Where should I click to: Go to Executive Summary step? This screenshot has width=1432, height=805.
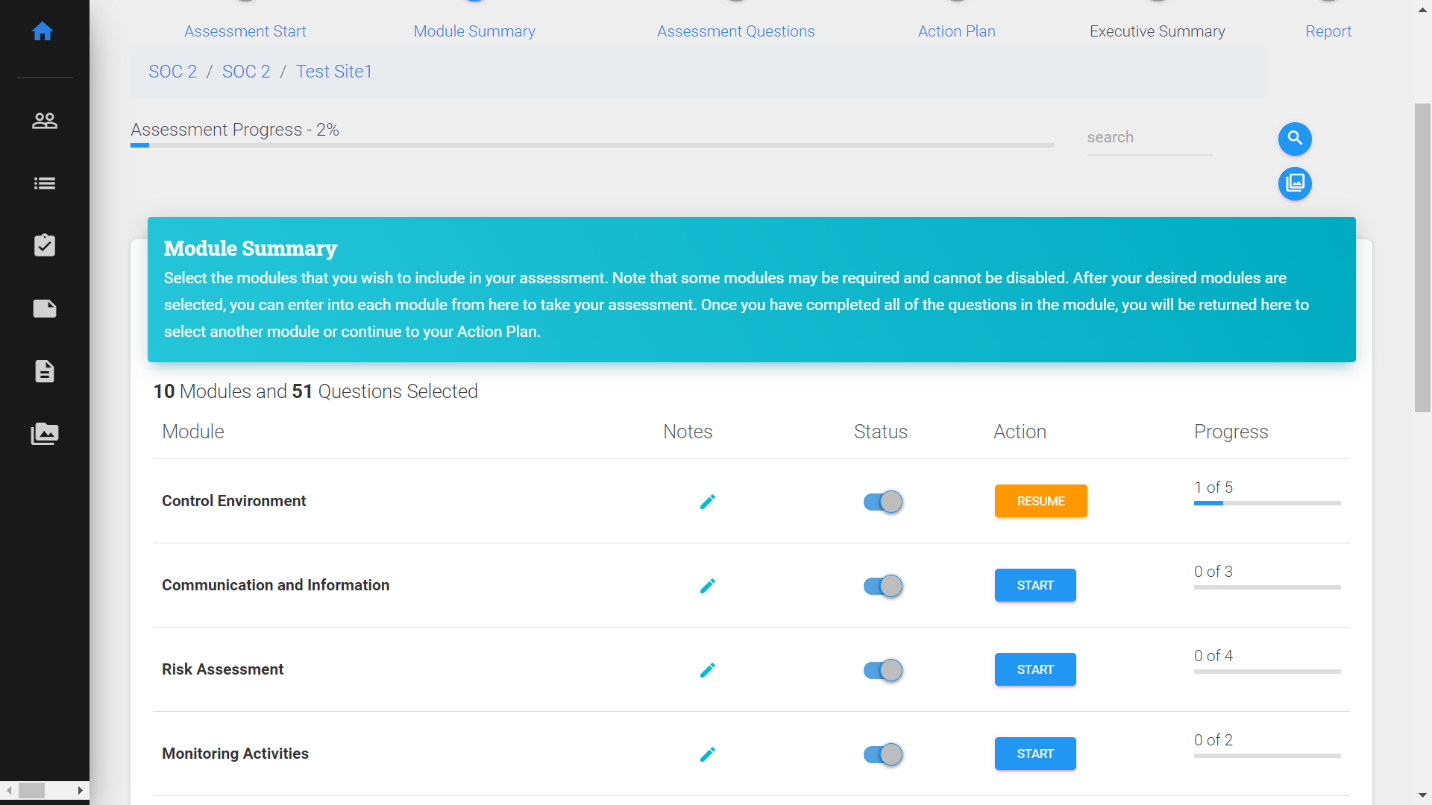[1157, 31]
